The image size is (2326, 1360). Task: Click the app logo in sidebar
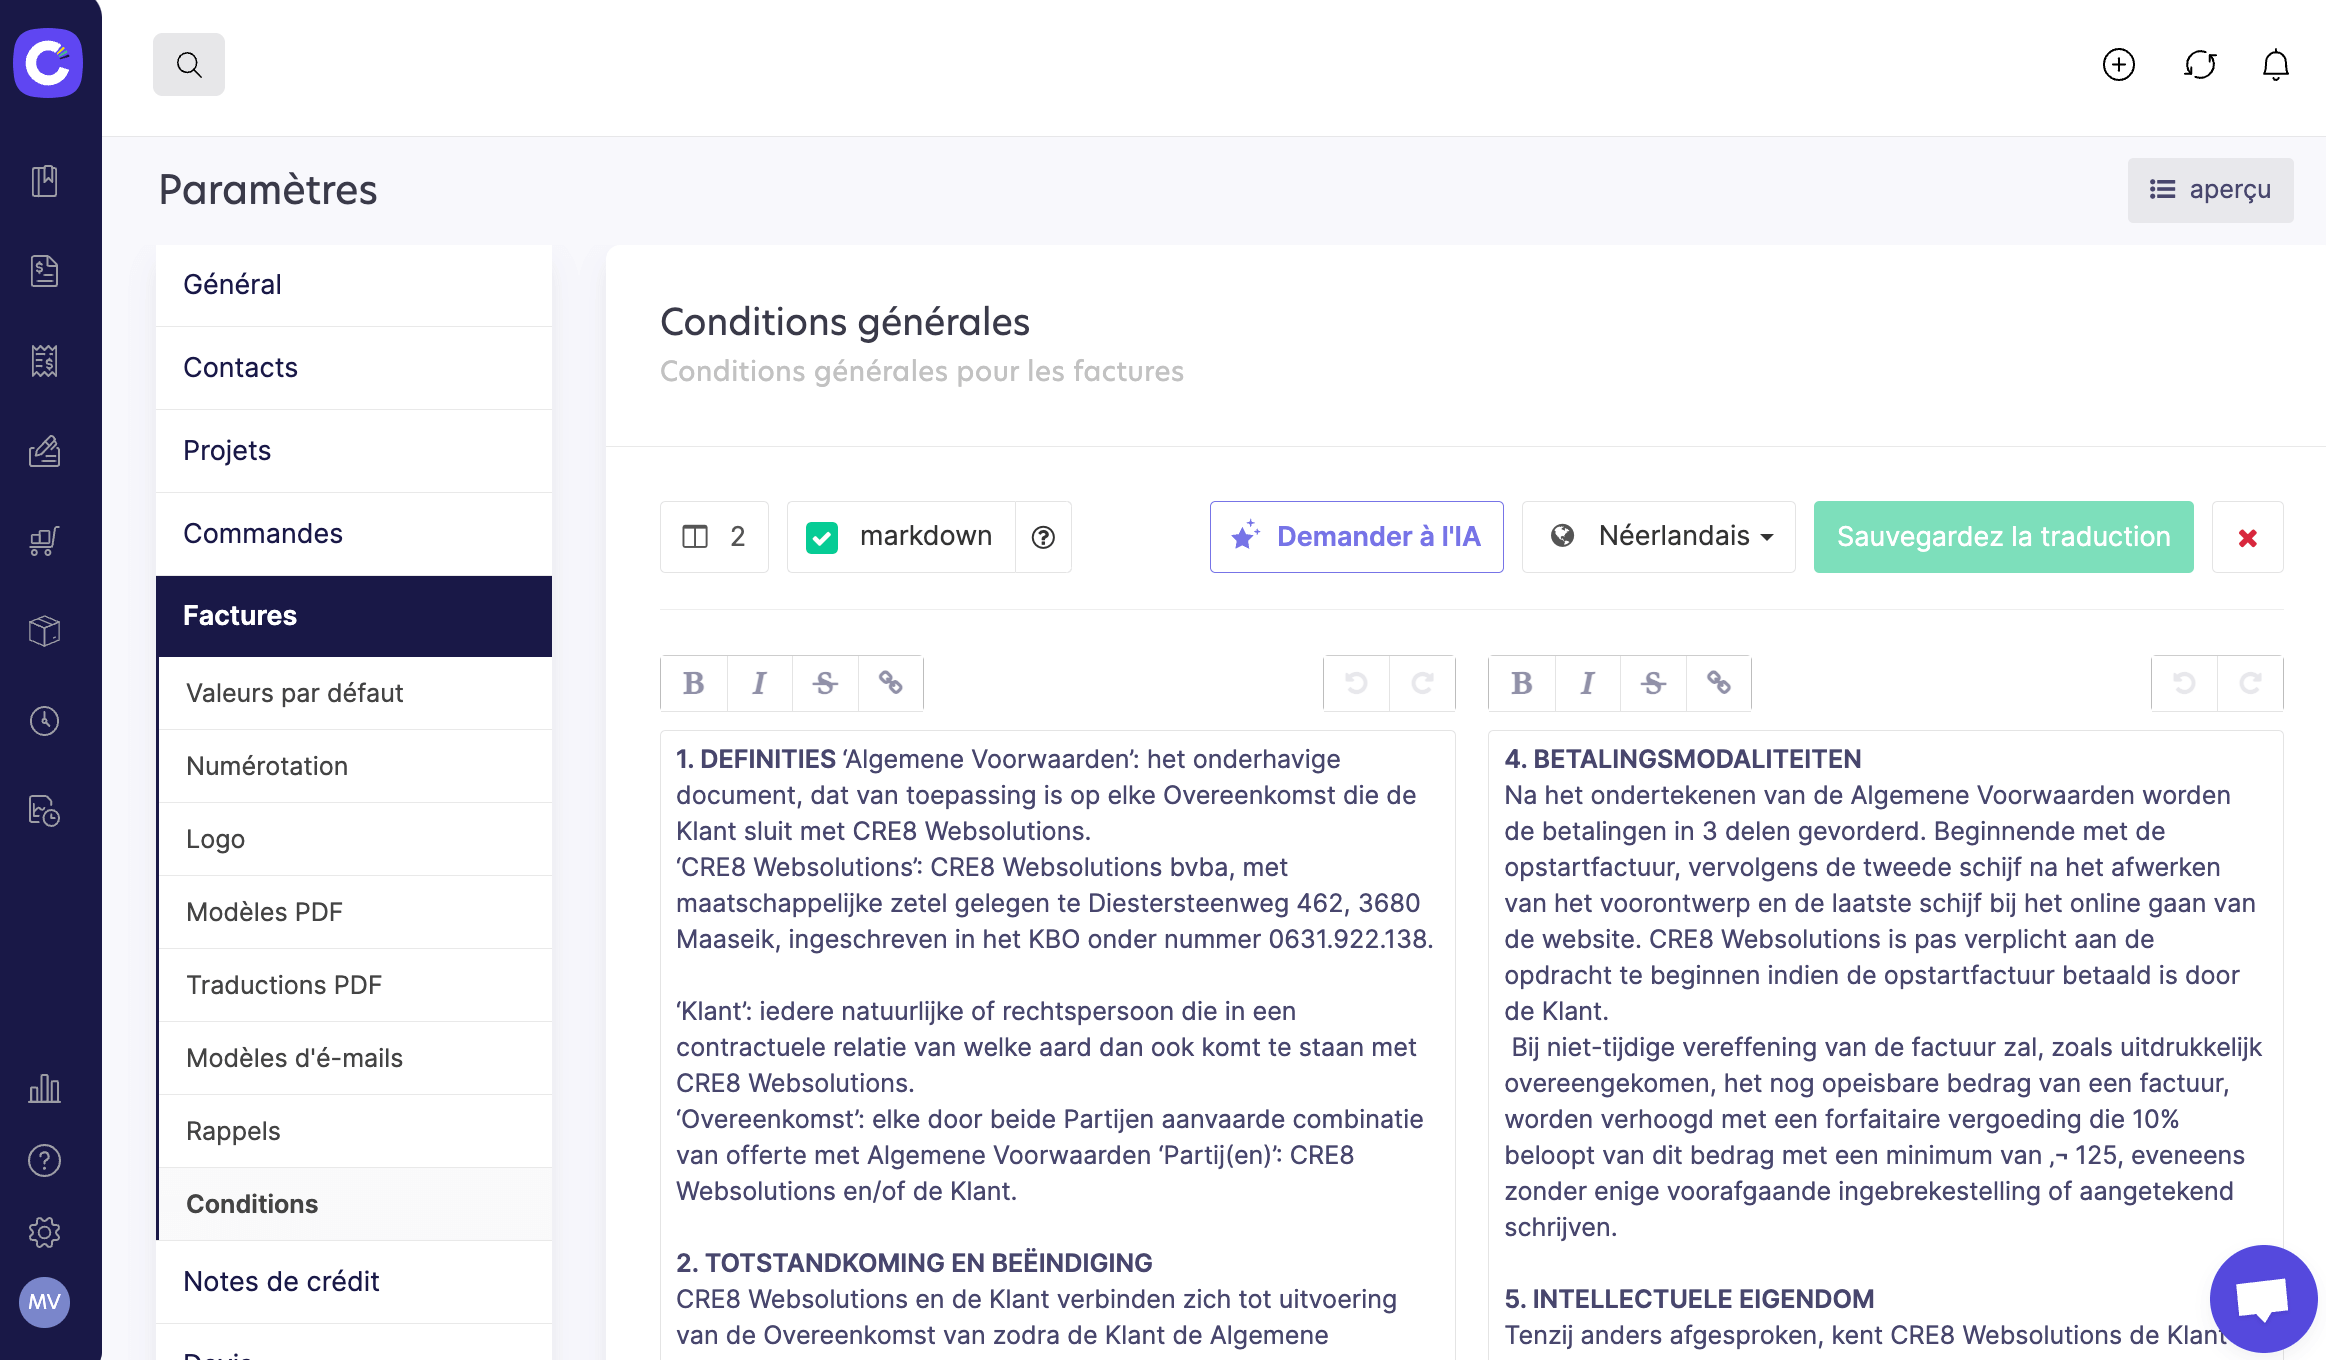48,63
